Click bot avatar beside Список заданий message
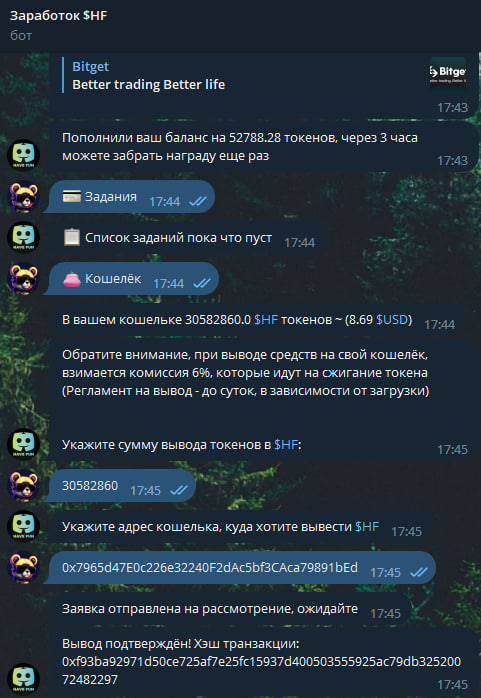The image size is (481, 698). tap(24, 238)
